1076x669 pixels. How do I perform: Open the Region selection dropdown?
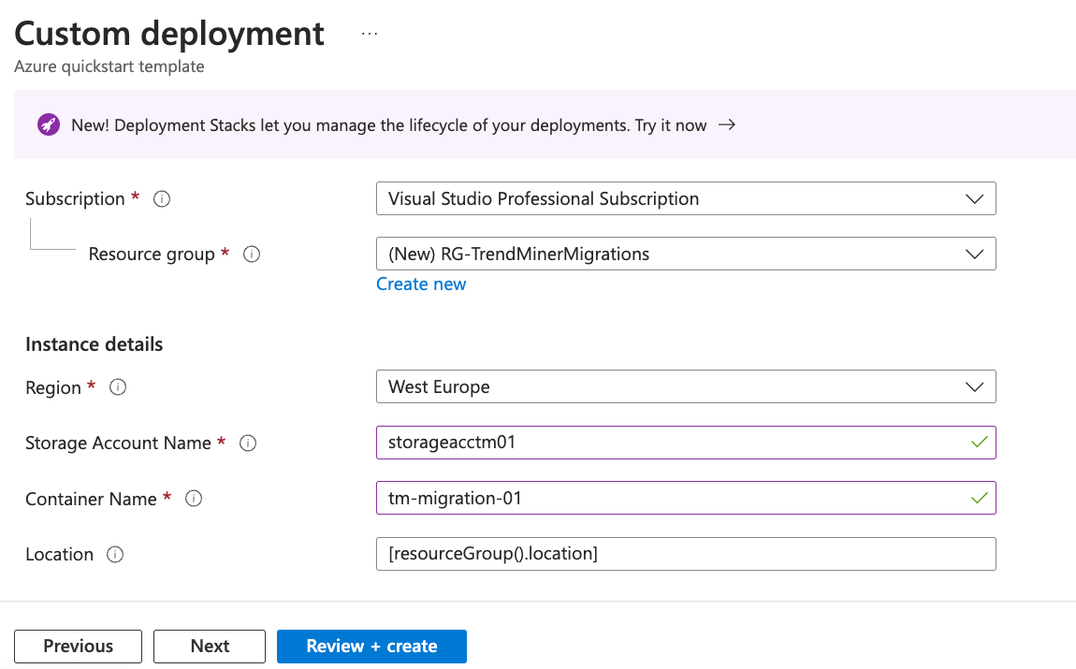click(x=974, y=387)
